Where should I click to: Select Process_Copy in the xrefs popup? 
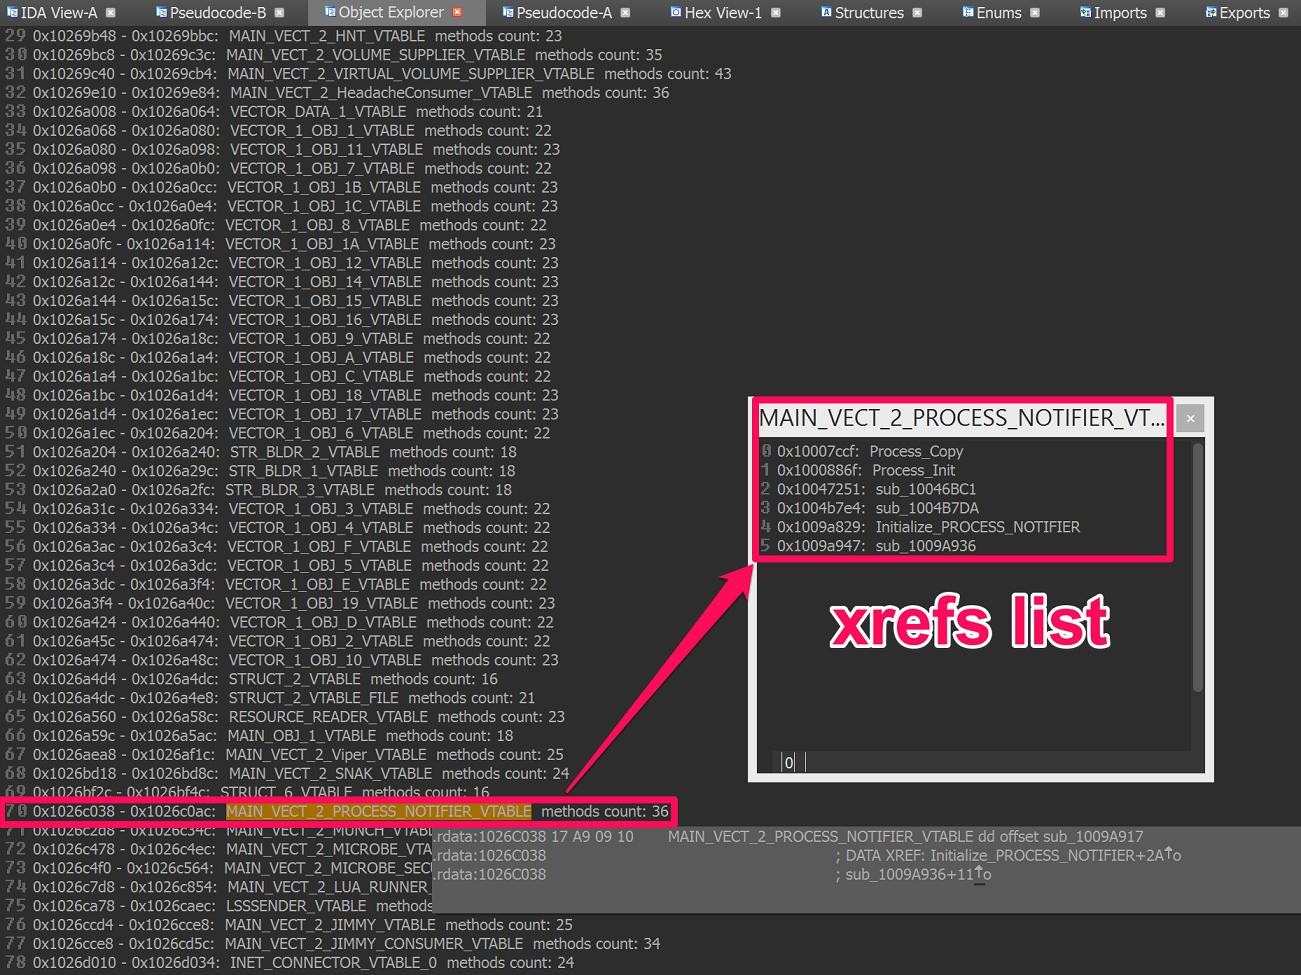click(915, 451)
